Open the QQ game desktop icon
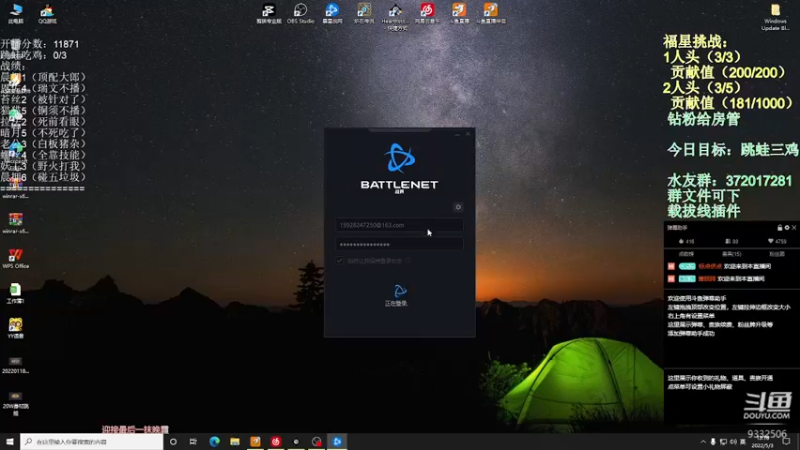 click(47, 13)
